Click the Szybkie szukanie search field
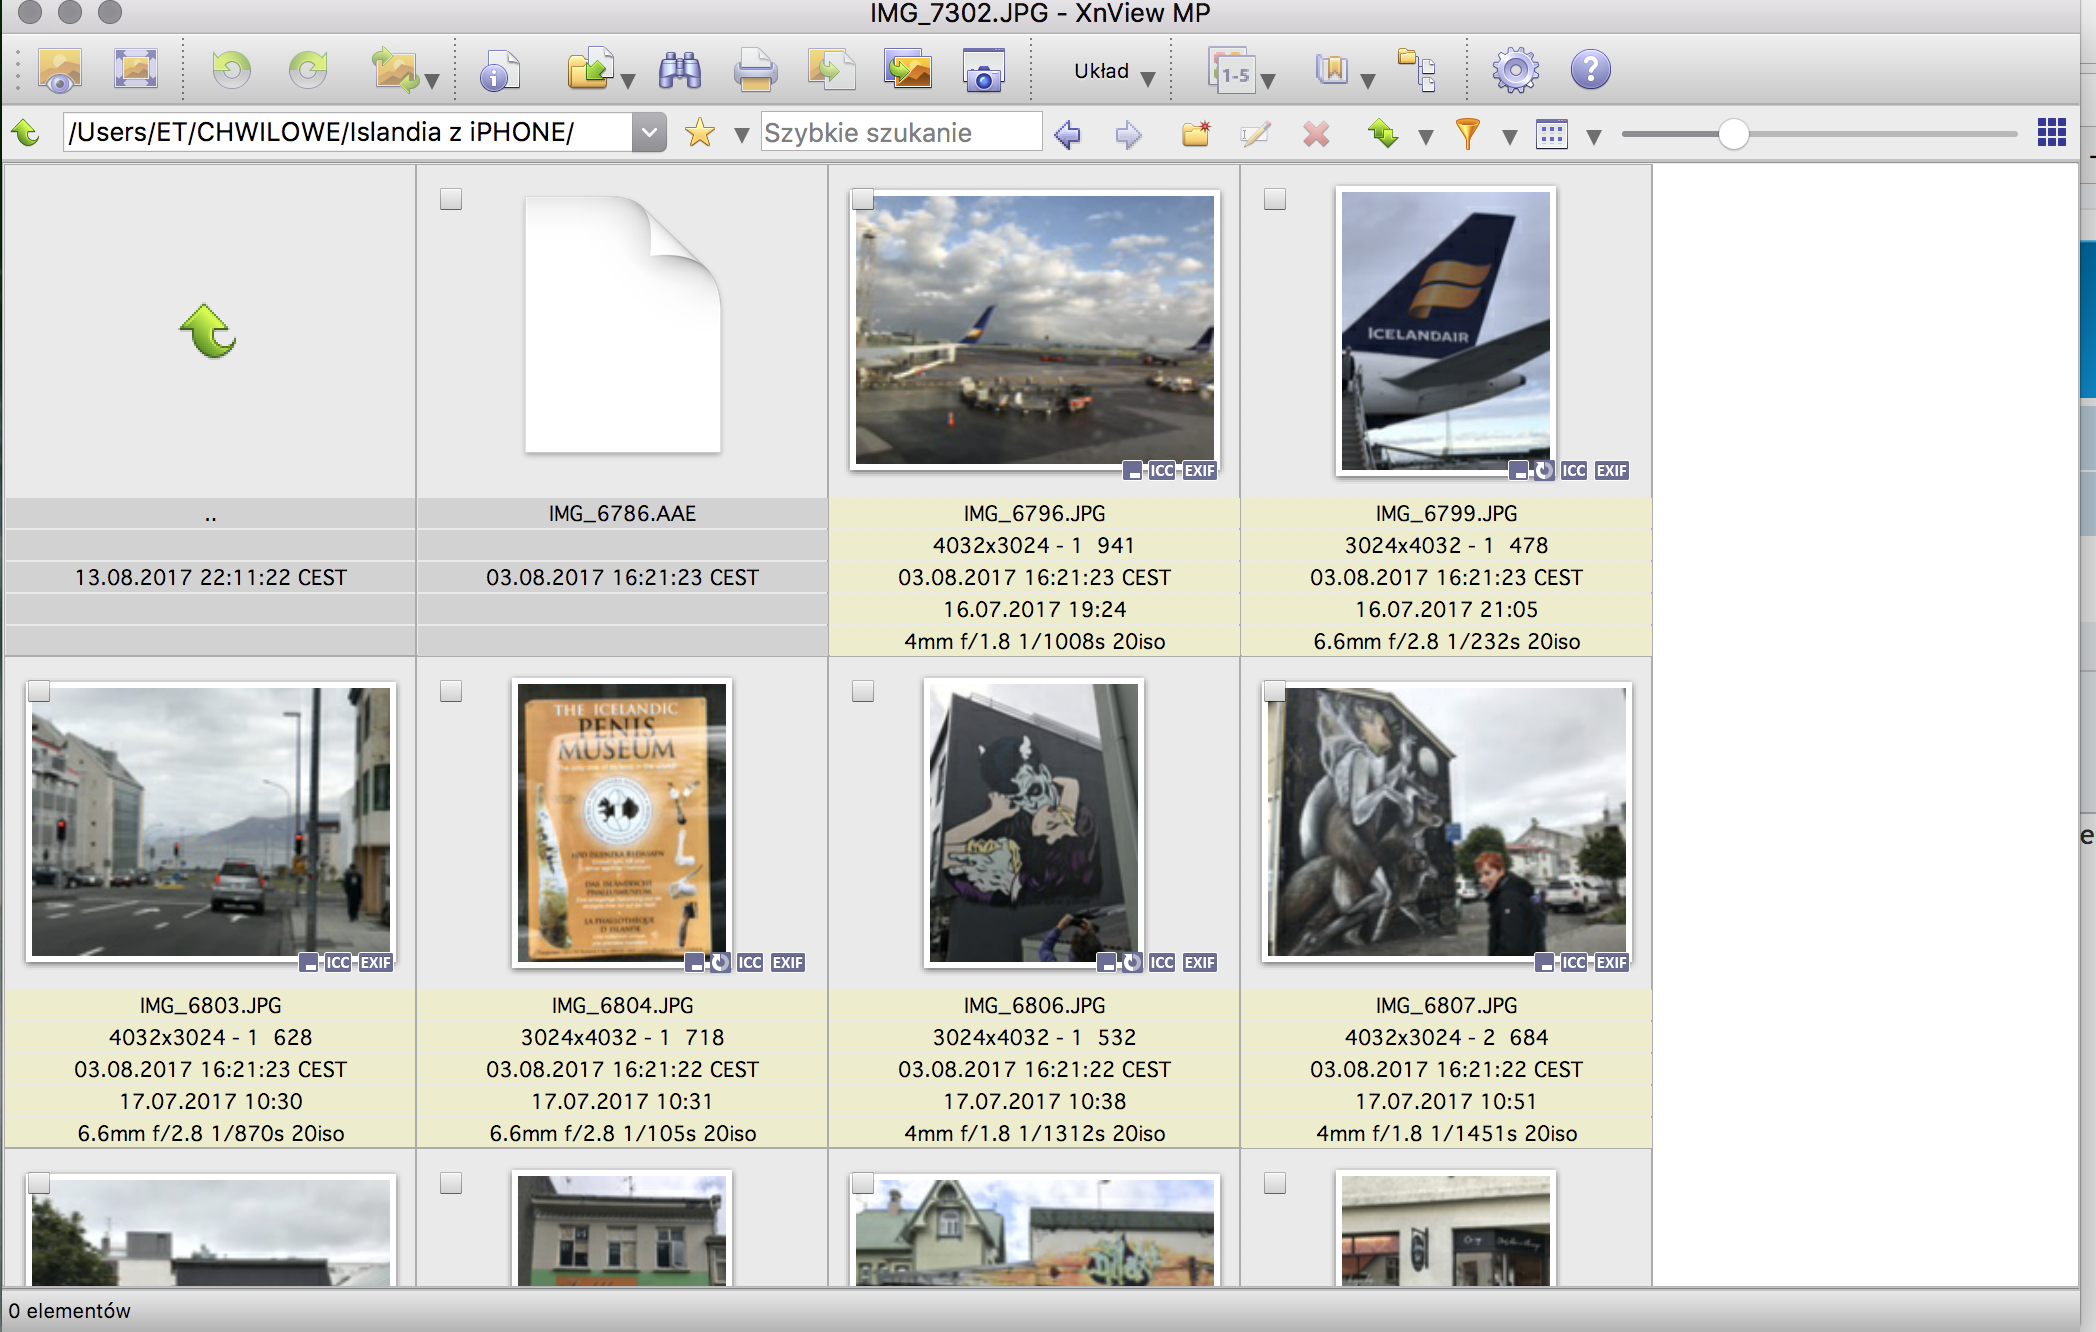Image resolution: width=2096 pixels, height=1332 pixels. click(x=900, y=133)
